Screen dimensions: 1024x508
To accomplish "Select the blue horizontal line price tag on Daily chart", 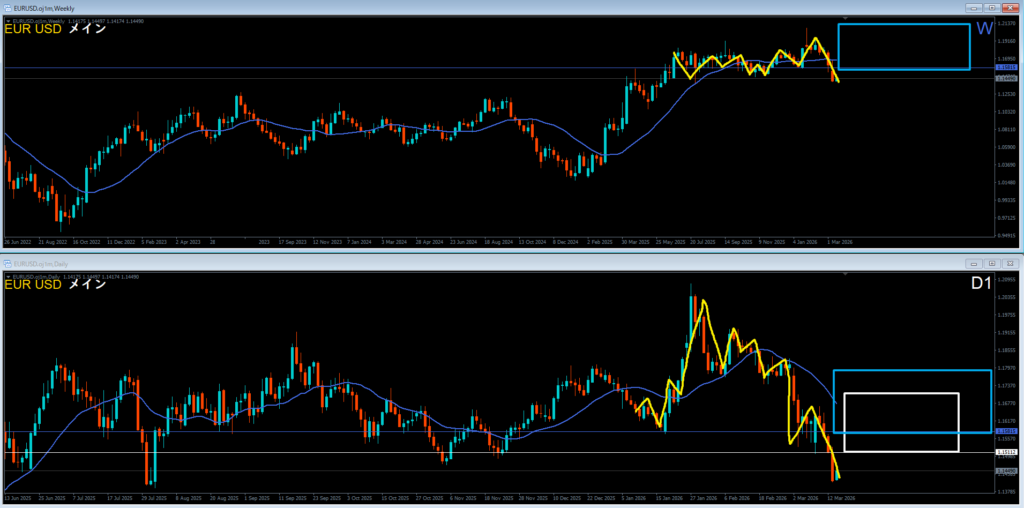I will (x=1005, y=432).
